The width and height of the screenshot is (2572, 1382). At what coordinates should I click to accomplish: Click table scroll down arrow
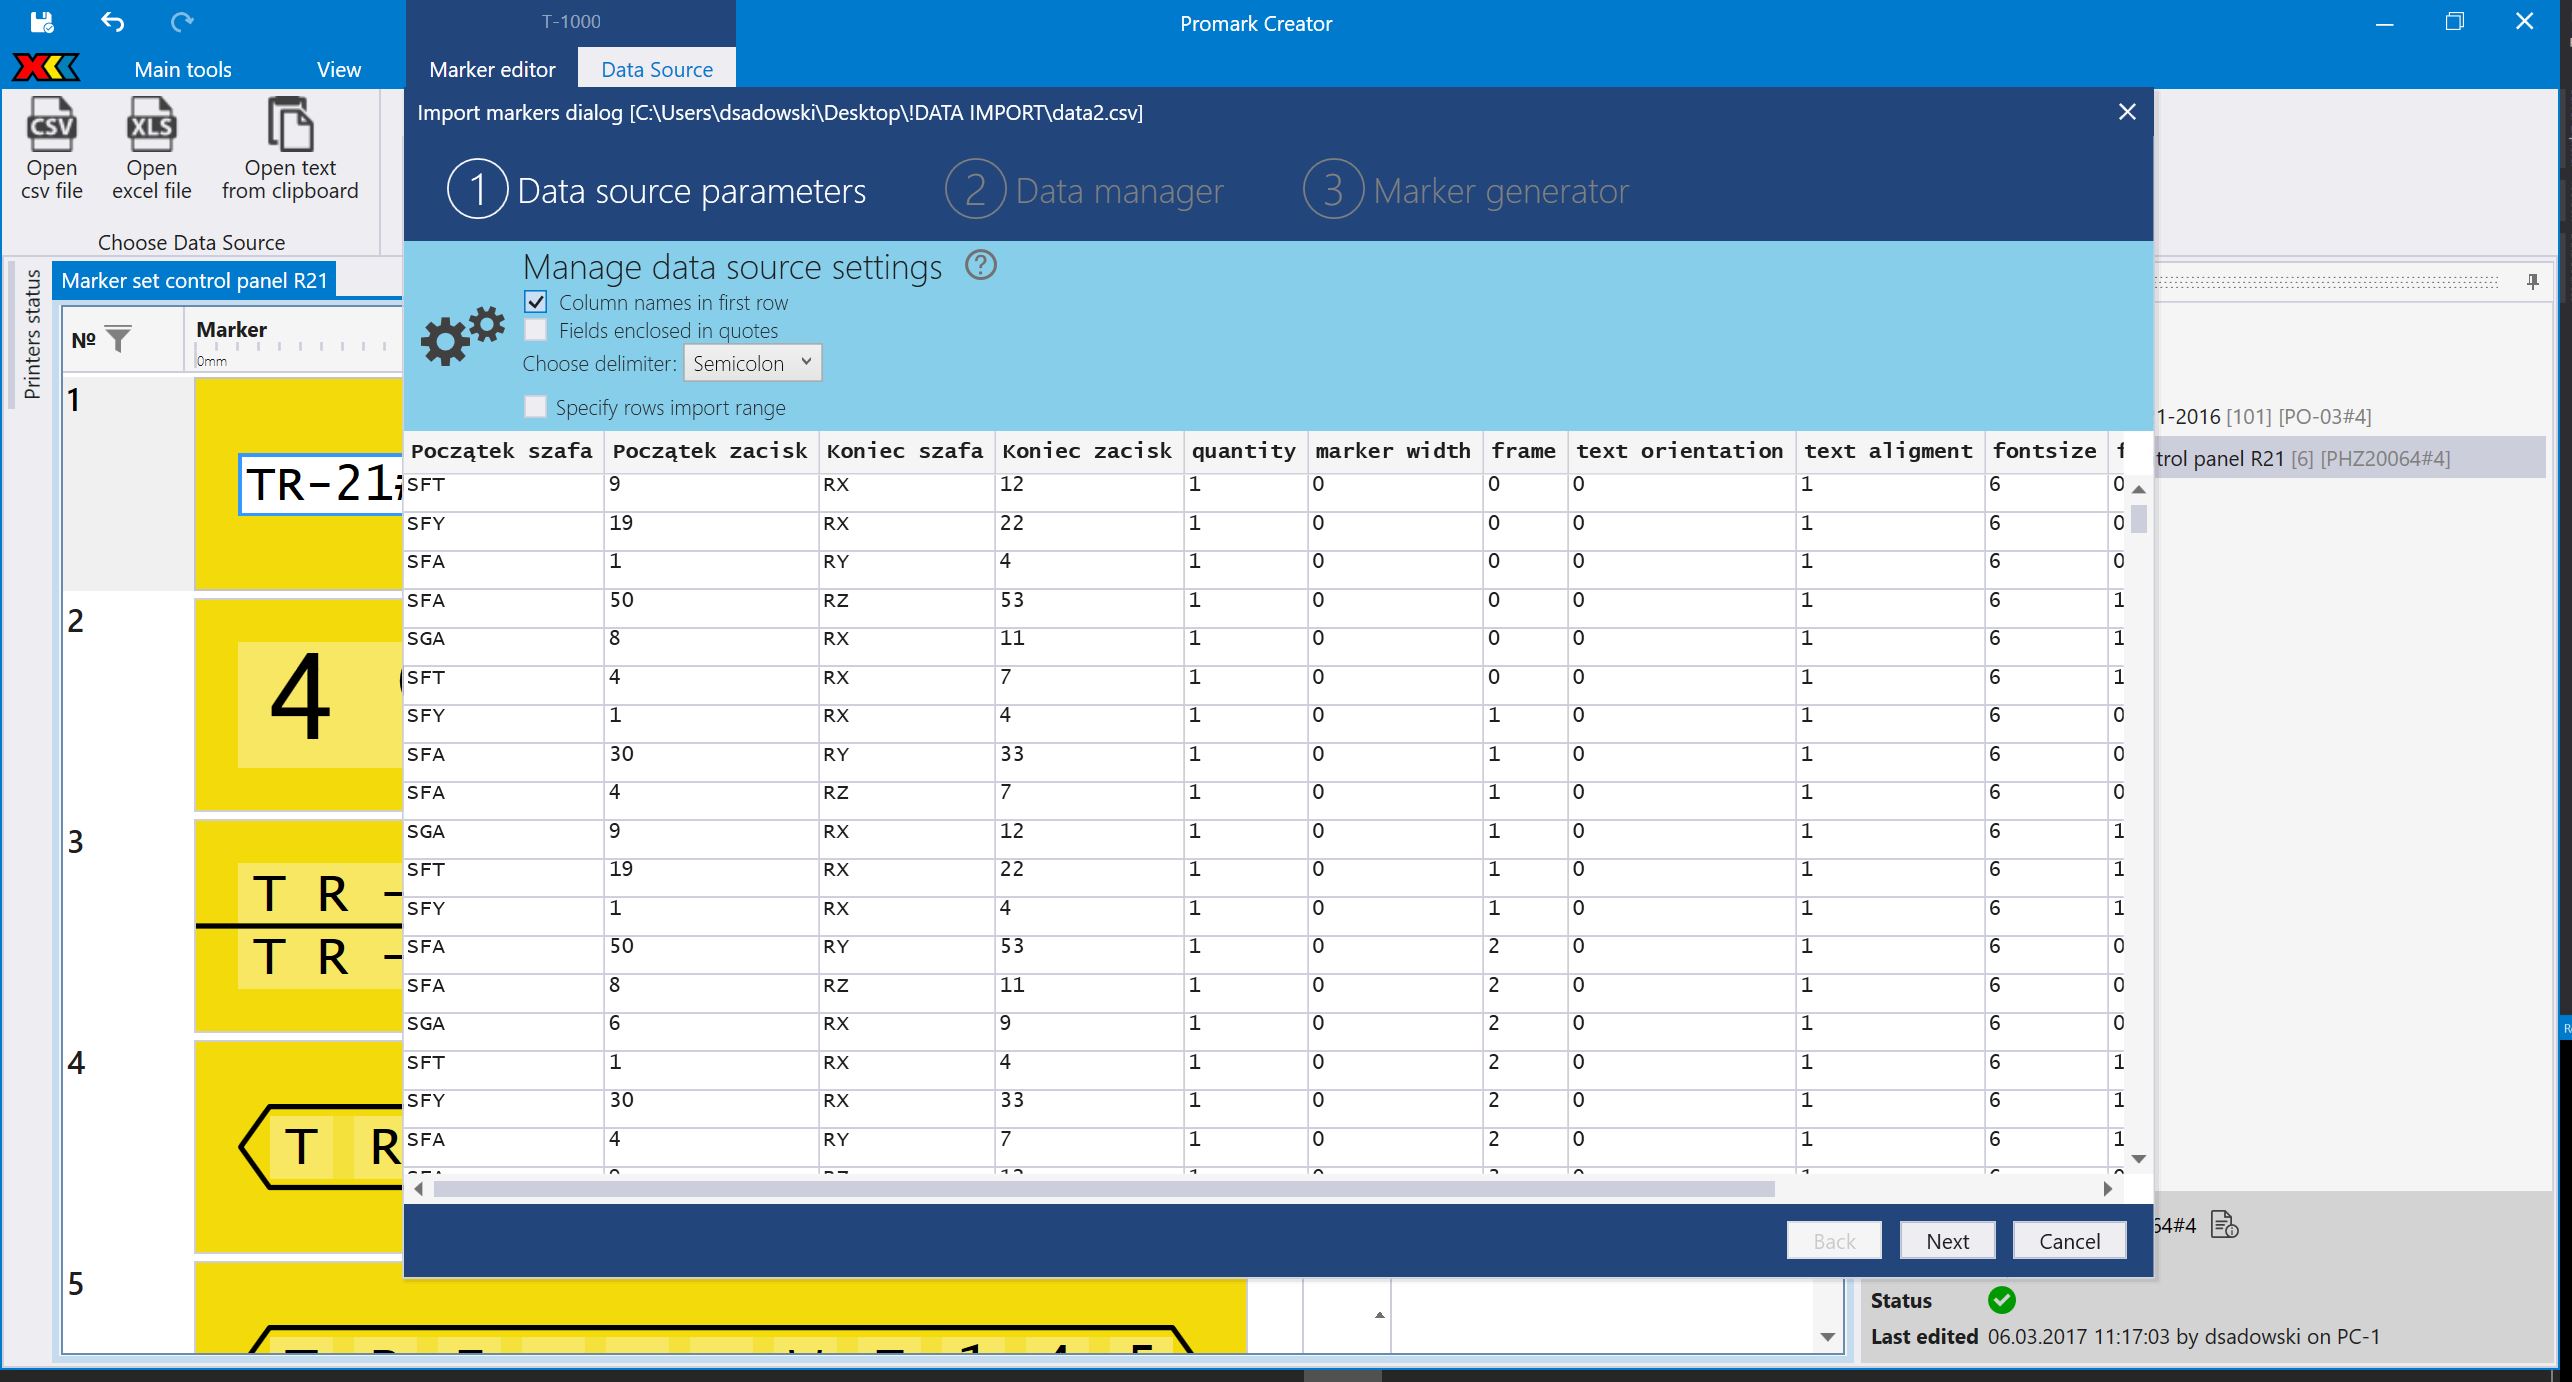tap(2139, 1159)
